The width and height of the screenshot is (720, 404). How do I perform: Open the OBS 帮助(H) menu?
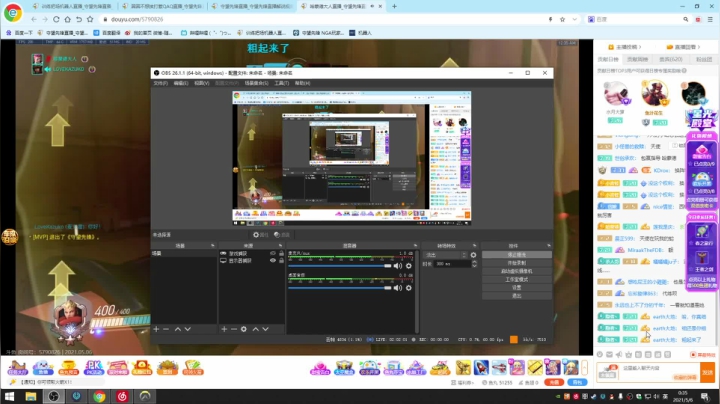(302, 83)
